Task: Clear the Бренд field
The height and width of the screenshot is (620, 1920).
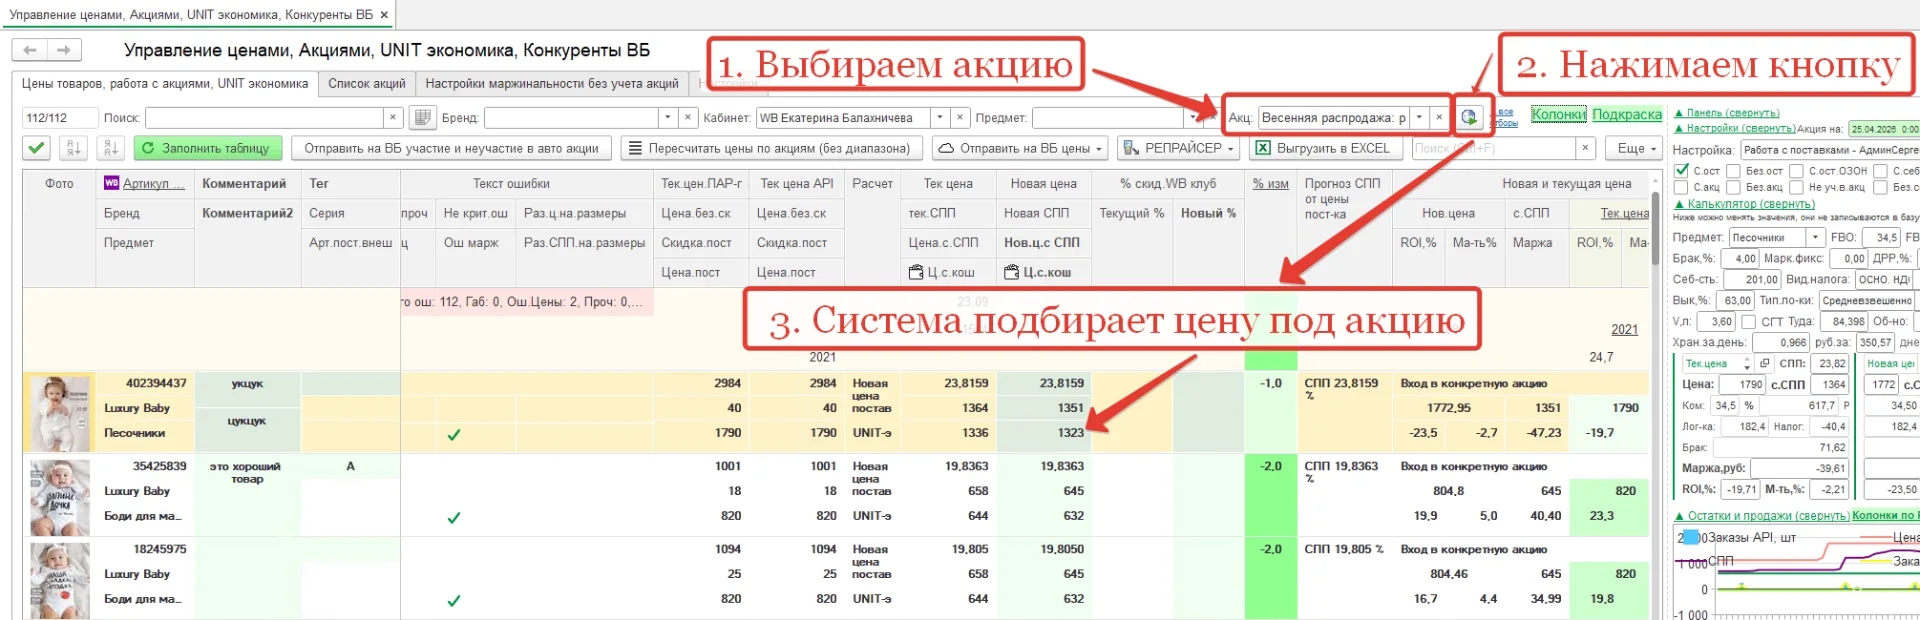Action: pos(688,118)
